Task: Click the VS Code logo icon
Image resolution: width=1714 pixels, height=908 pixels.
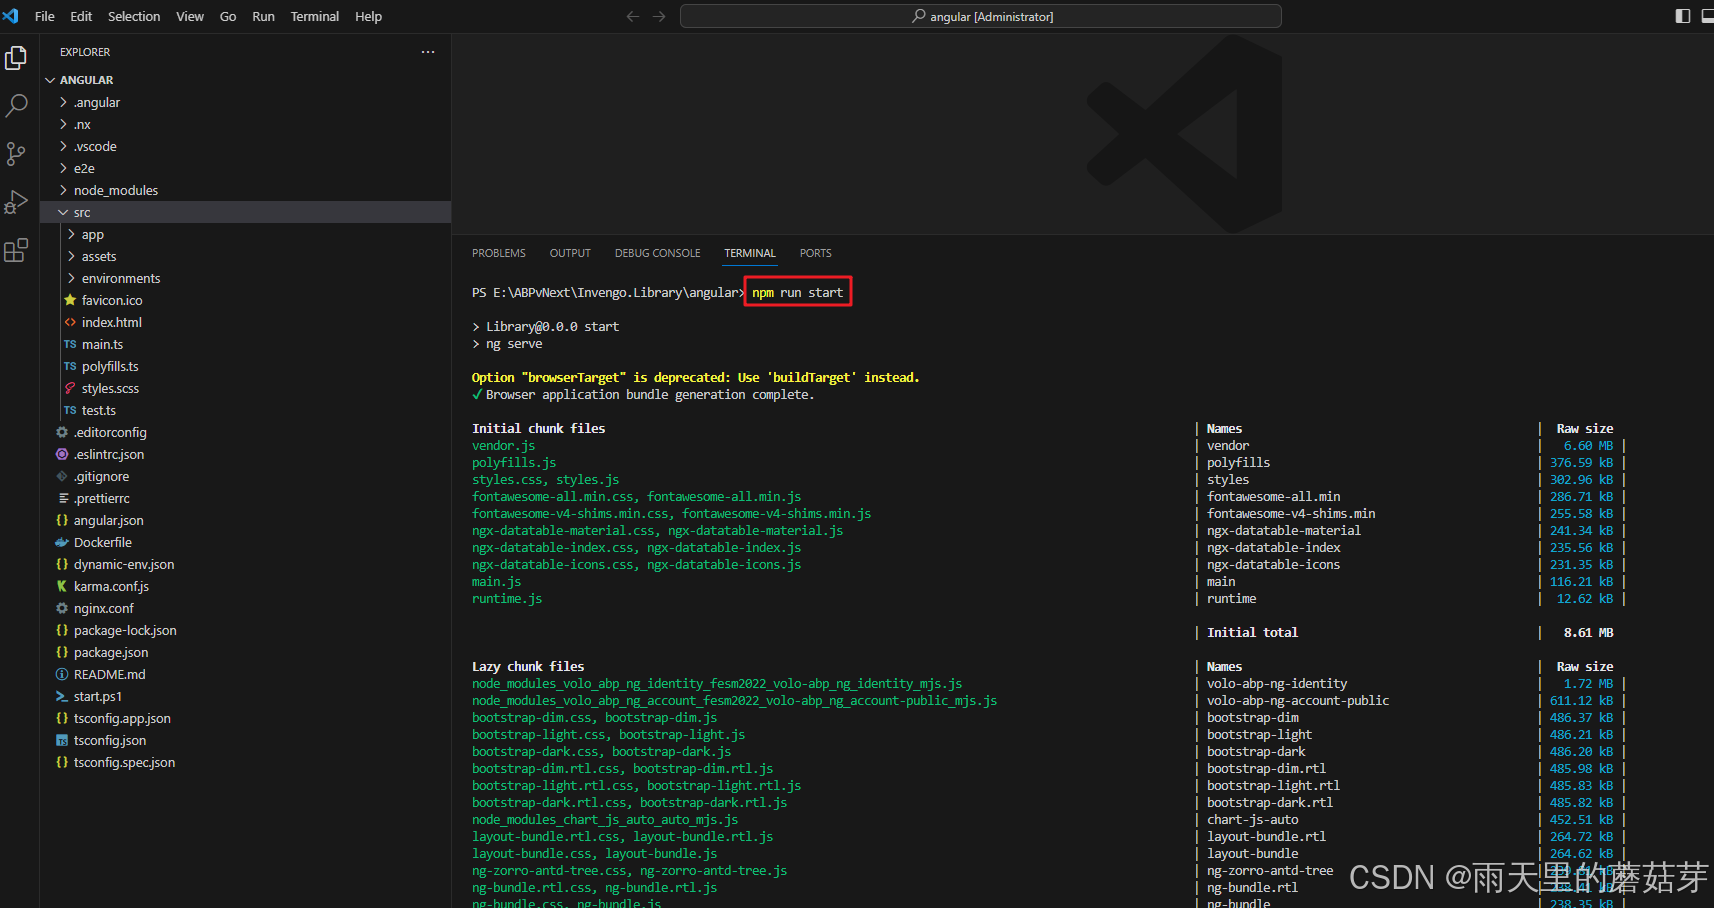Action: coord(10,16)
